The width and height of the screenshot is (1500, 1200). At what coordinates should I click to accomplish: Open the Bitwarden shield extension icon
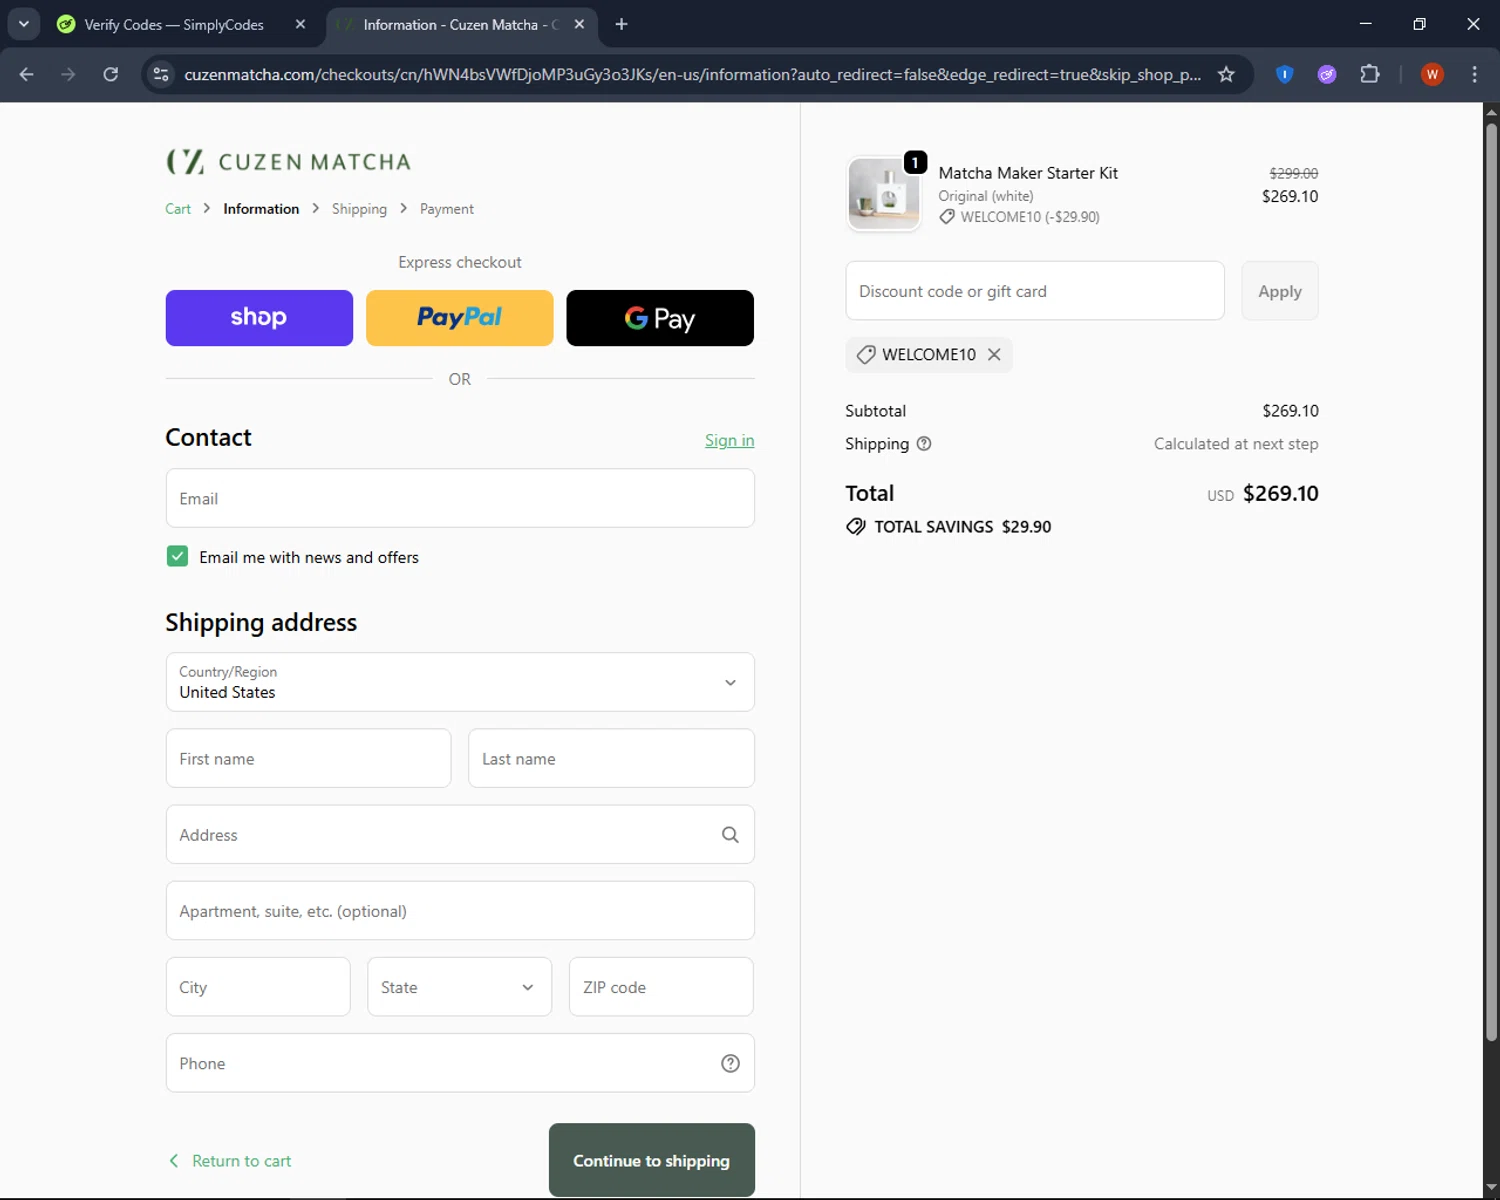click(1285, 74)
